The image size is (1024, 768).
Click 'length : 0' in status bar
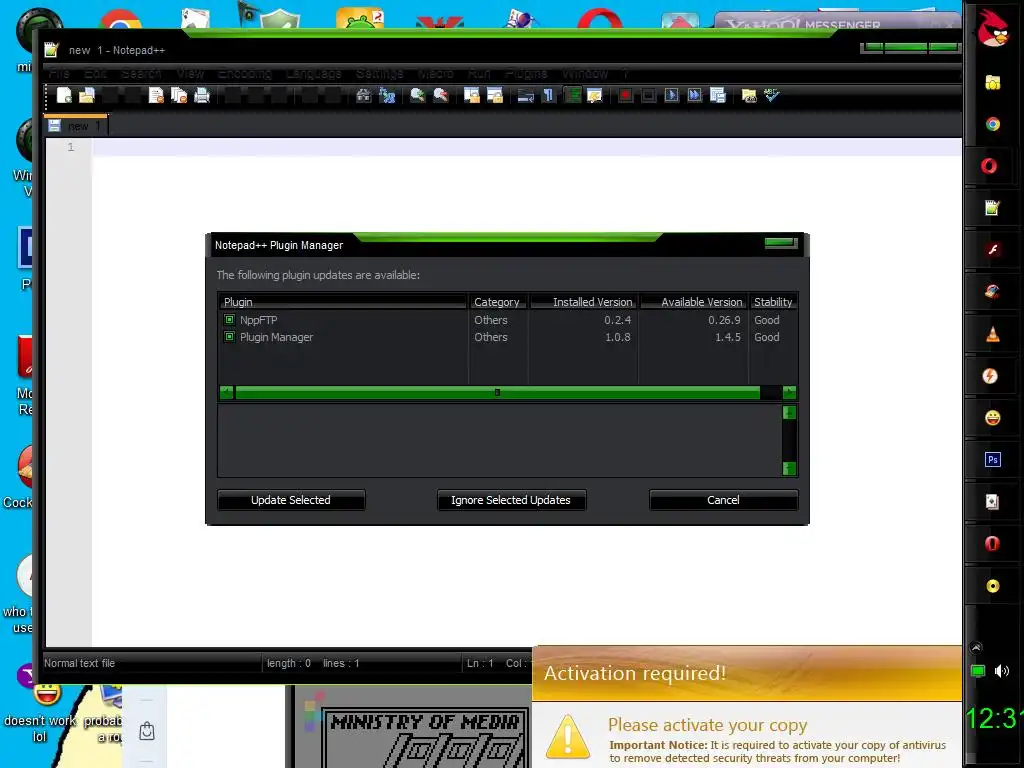coord(289,663)
